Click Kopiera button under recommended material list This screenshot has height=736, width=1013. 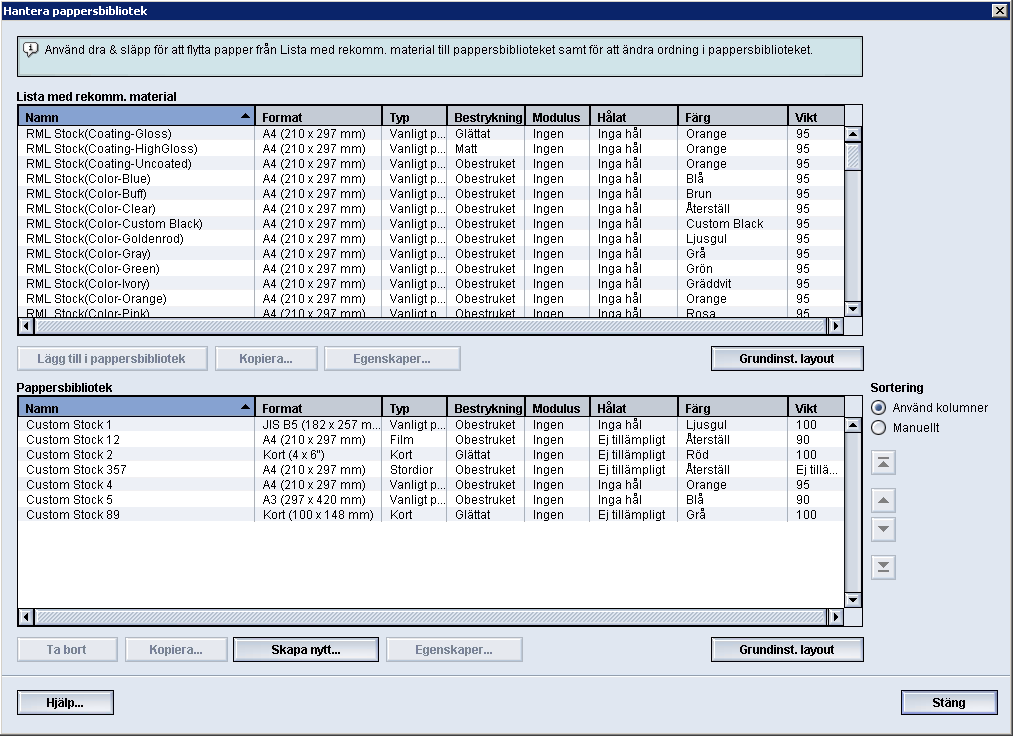pyautogui.click(x=266, y=359)
